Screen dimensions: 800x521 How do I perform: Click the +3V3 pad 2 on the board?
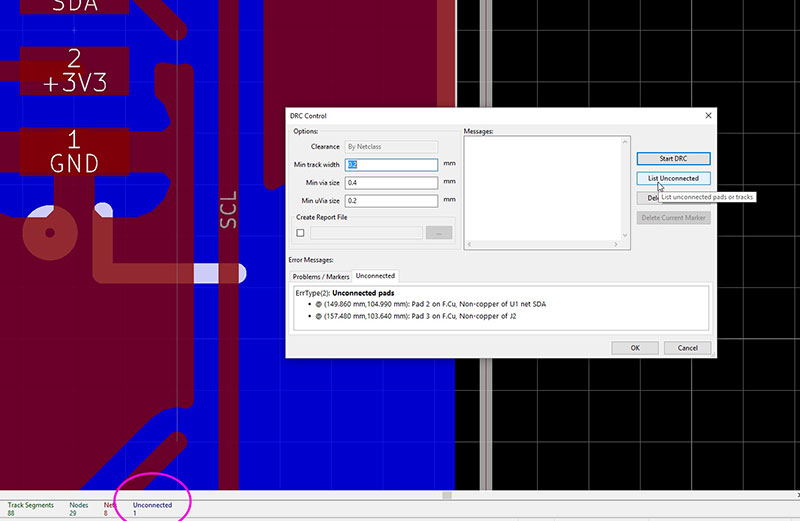coord(73,70)
